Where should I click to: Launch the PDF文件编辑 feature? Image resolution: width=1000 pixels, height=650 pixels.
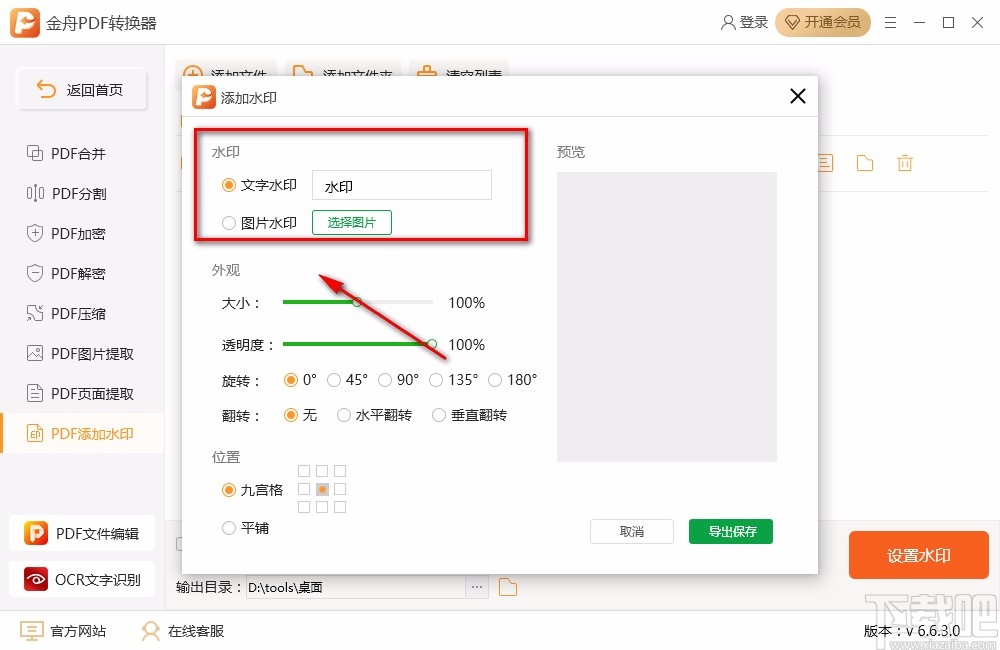82,533
